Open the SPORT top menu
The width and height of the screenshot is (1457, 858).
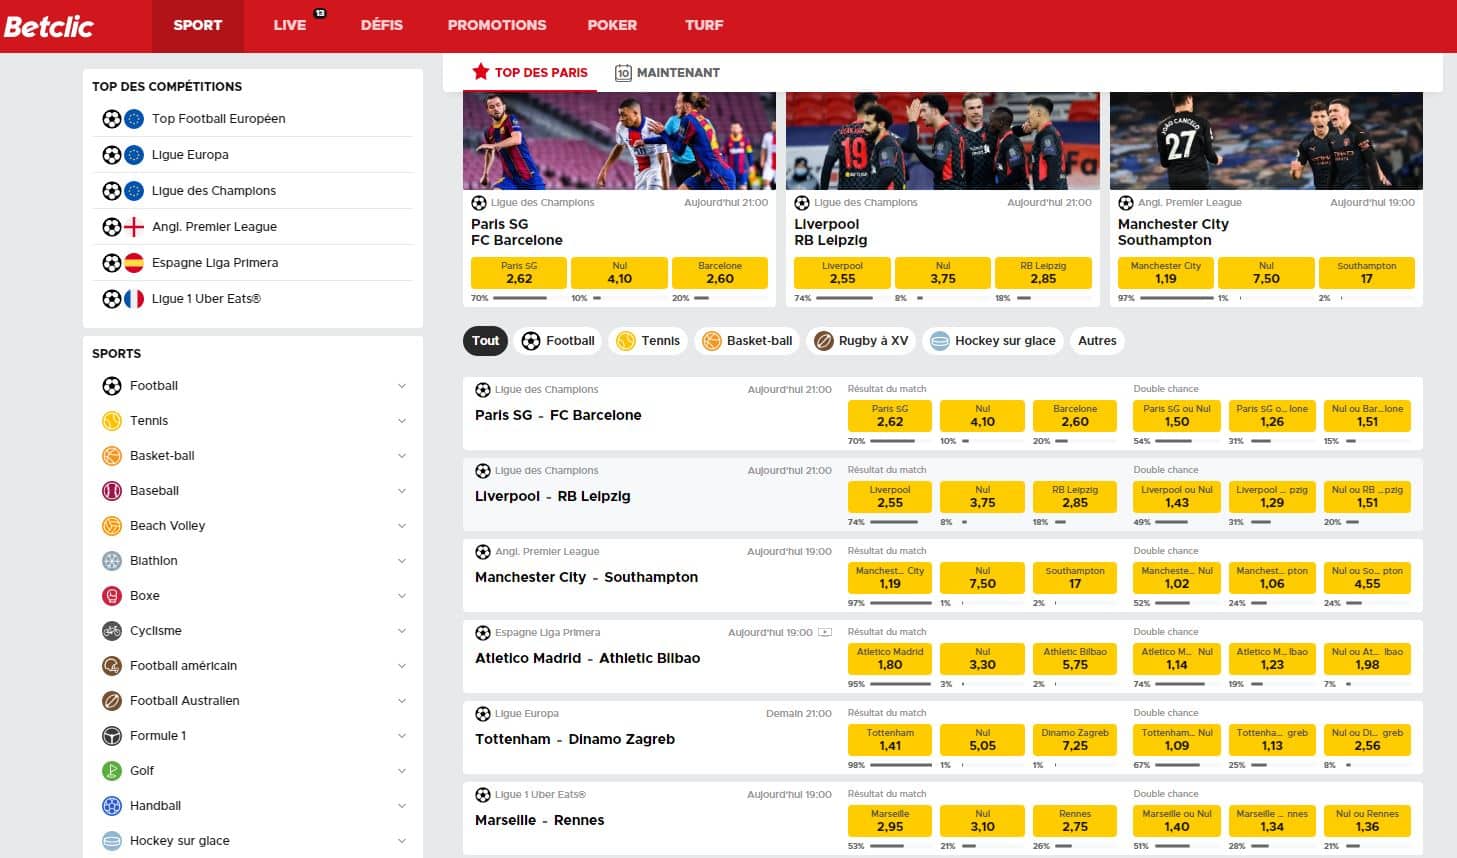(x=198, y=26)
